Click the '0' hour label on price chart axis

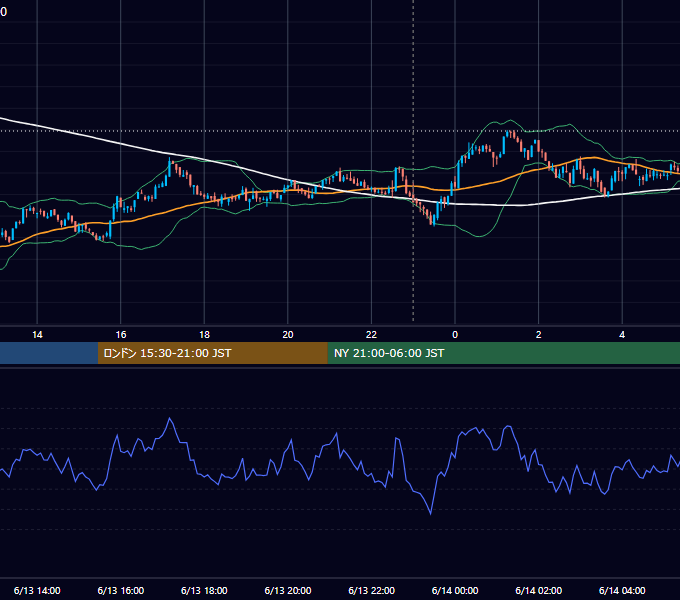pos(455,335)
